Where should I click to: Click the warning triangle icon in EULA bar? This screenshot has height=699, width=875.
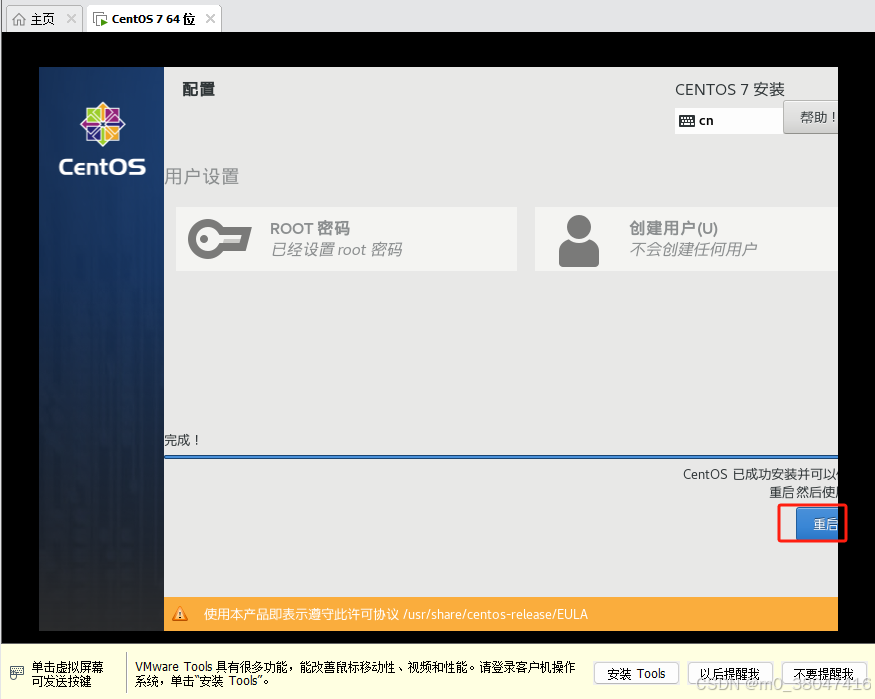[180, 614]
